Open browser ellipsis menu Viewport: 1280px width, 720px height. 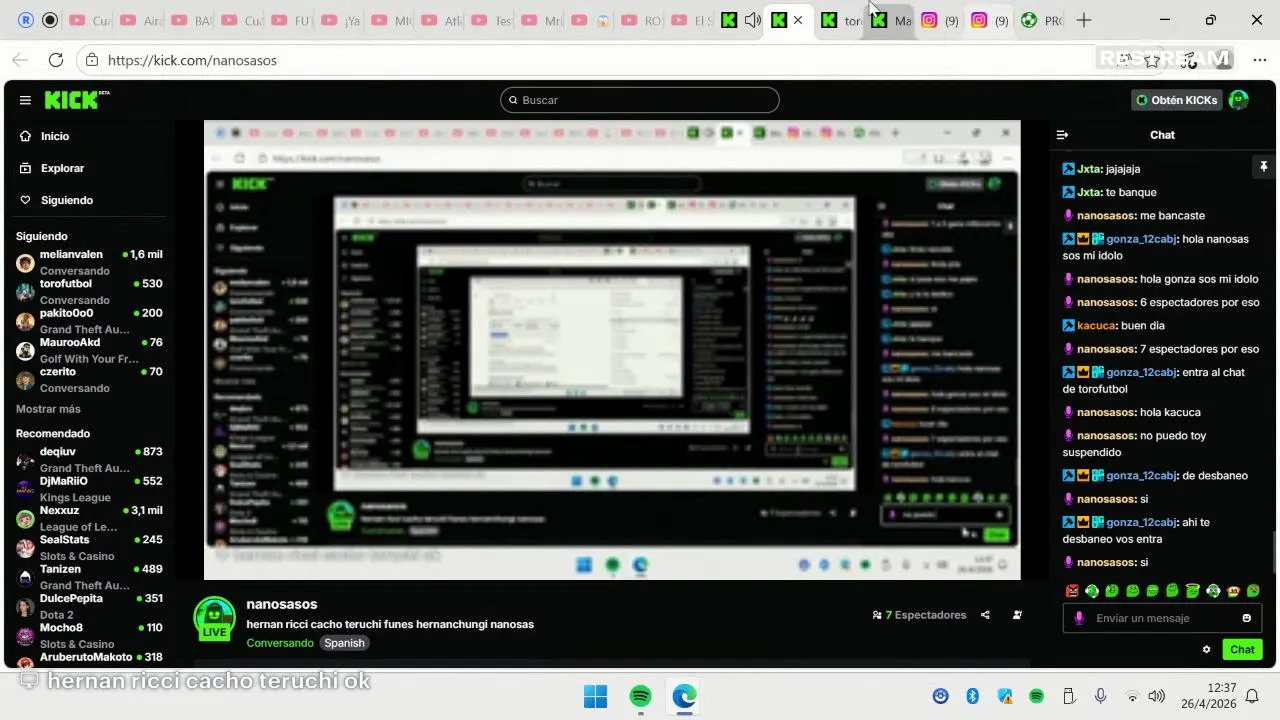pyautogui.click(x=1259, y=60)
